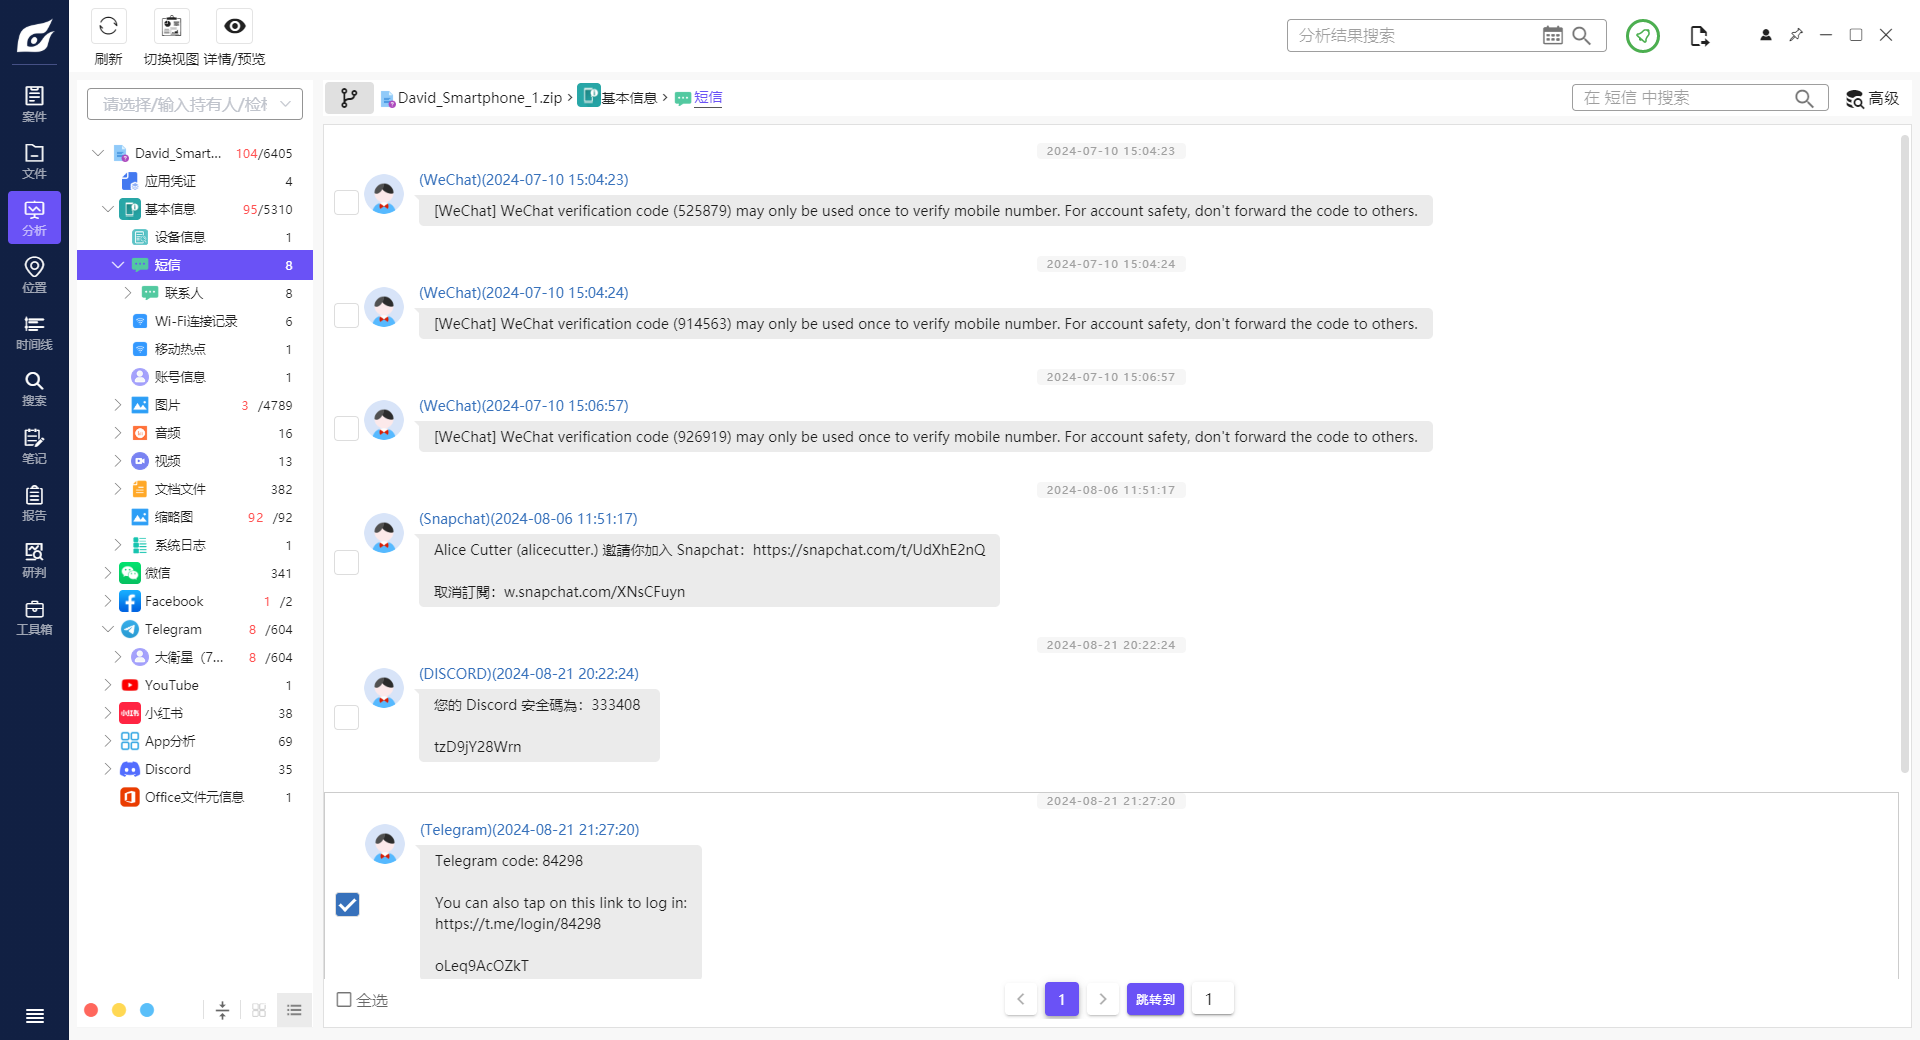Open the timeline (时间线) sidebar panel
Viewport: 1920px width, 1040px height.
pyautogui.click(x=34, y=331)
